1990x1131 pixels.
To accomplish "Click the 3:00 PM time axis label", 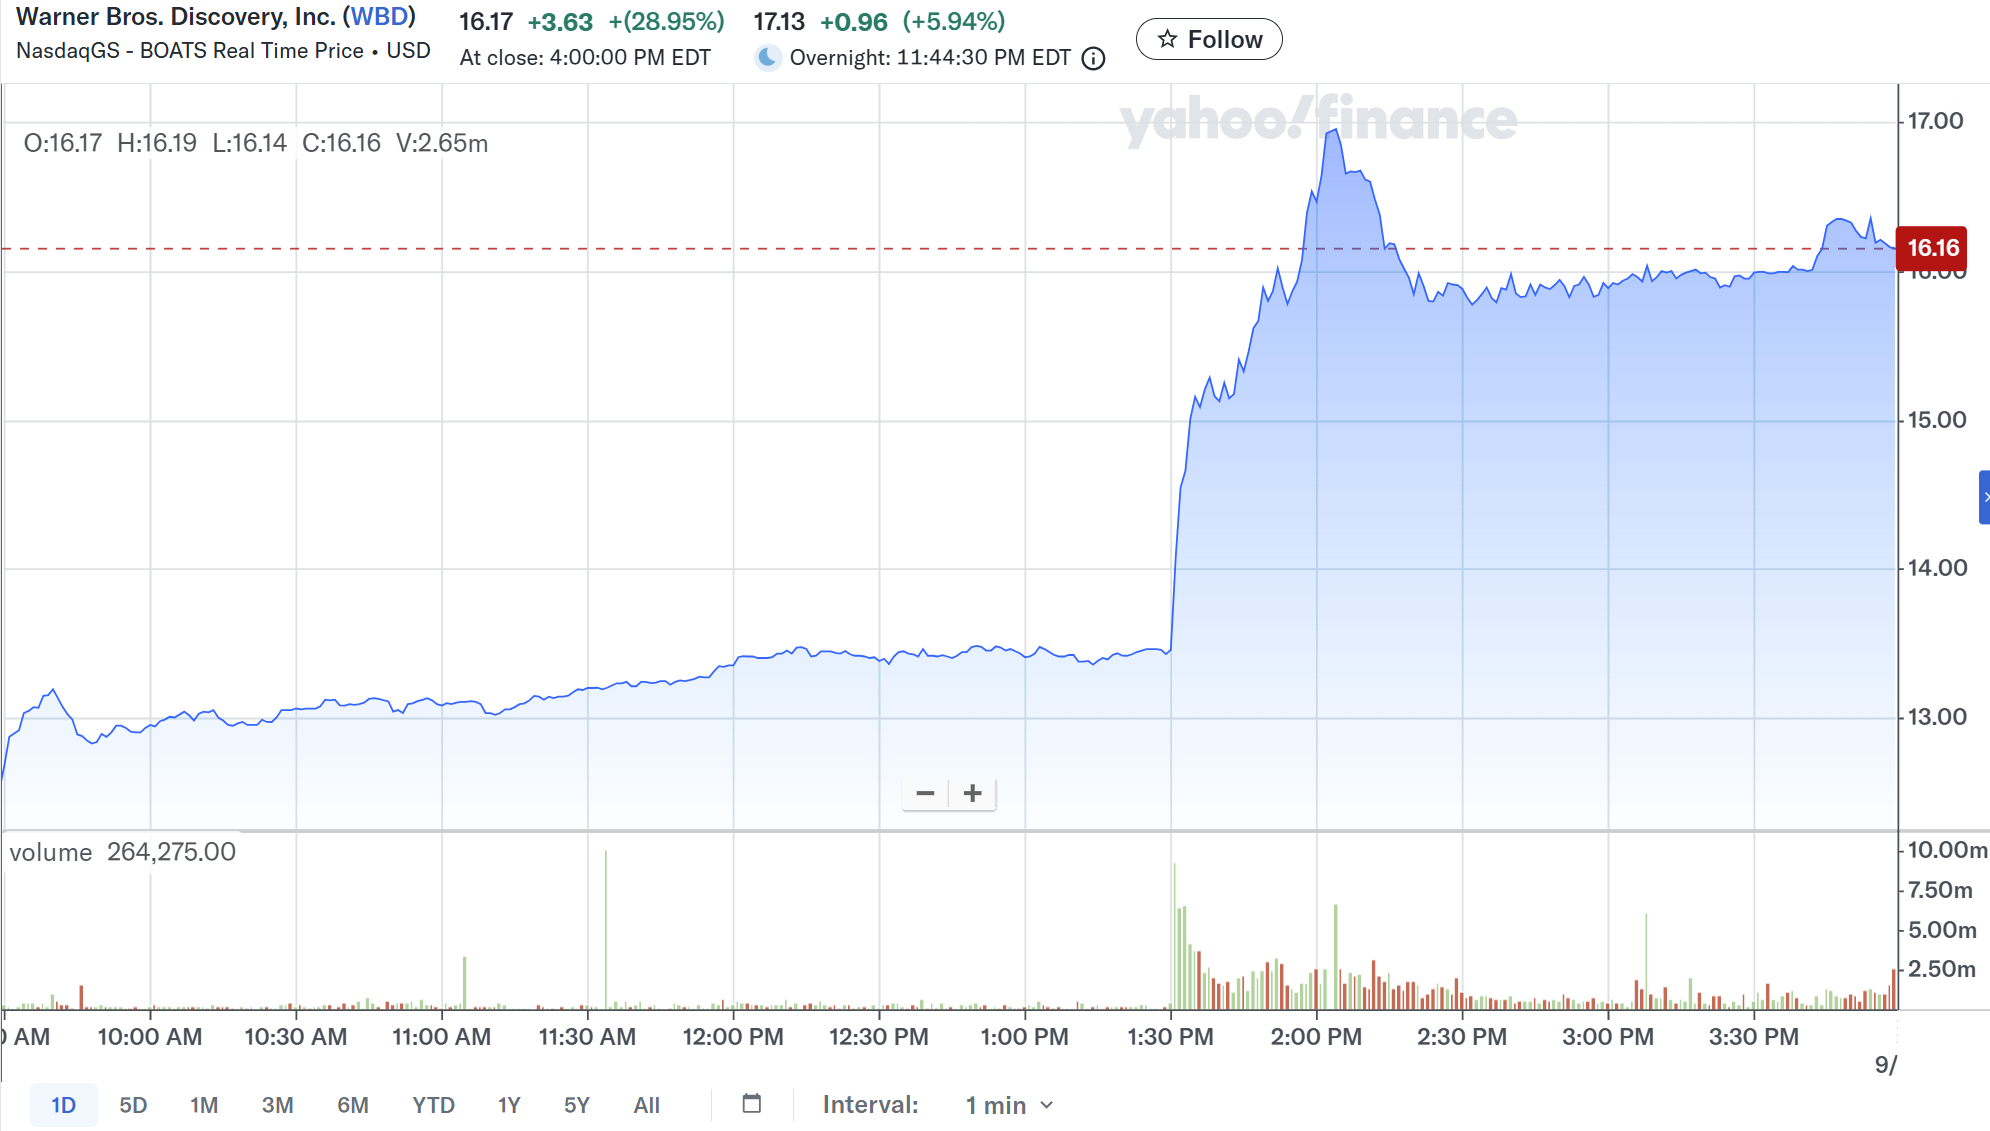I will 1608,1037.
